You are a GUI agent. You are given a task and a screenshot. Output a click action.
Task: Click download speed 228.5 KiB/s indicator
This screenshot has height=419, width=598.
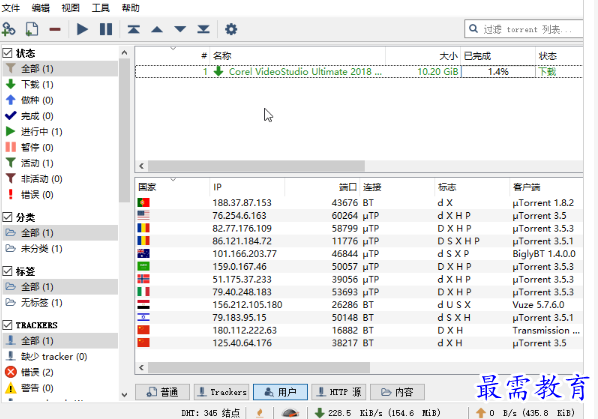(378, 413)
